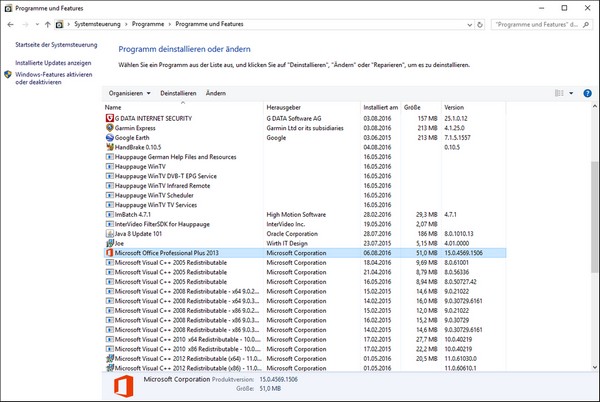Click the control panel icon in the address bar
600x402 pixels.
point(59,24)
